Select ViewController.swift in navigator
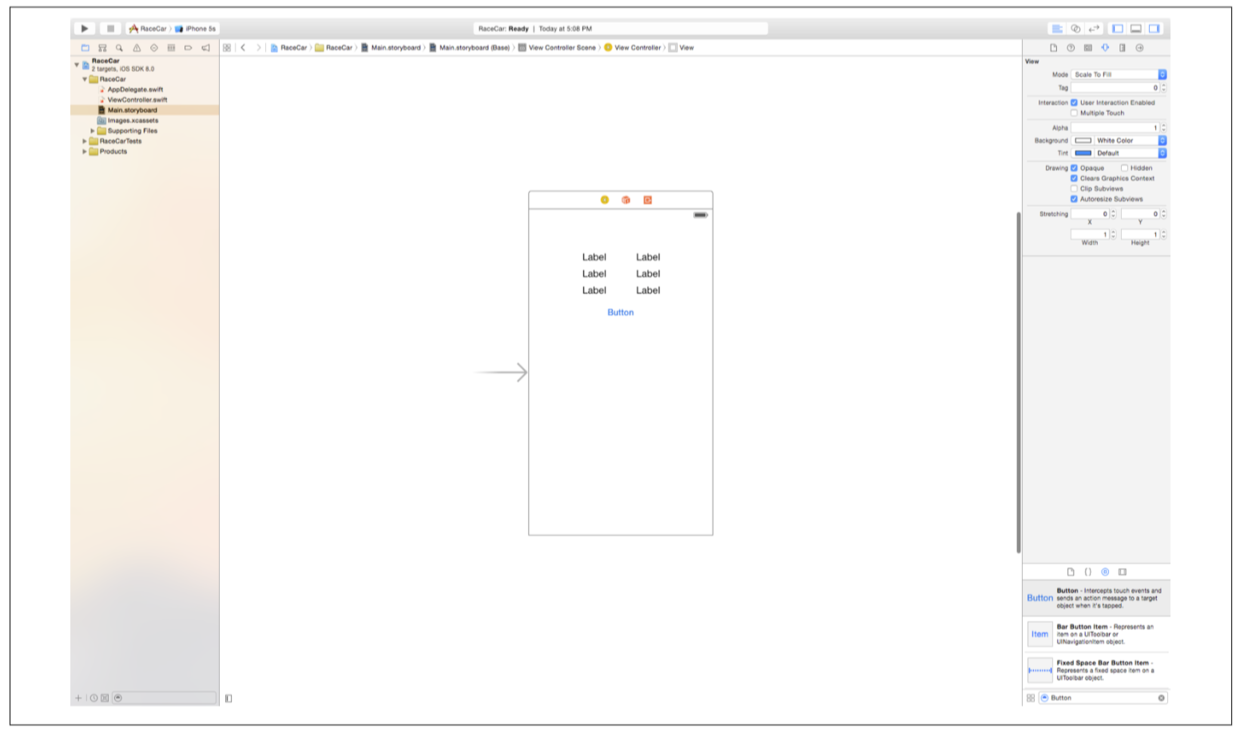This screenshot has height=733, width=1240. point(137,100)
